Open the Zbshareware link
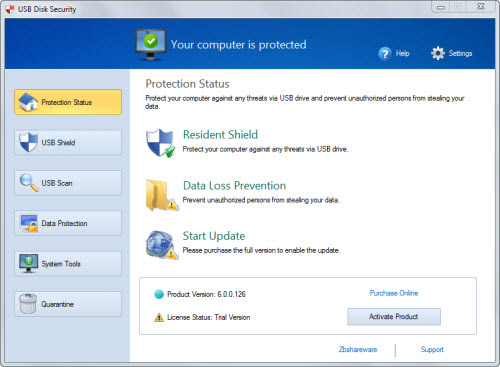The image size is (500, 367). (358, 349)
